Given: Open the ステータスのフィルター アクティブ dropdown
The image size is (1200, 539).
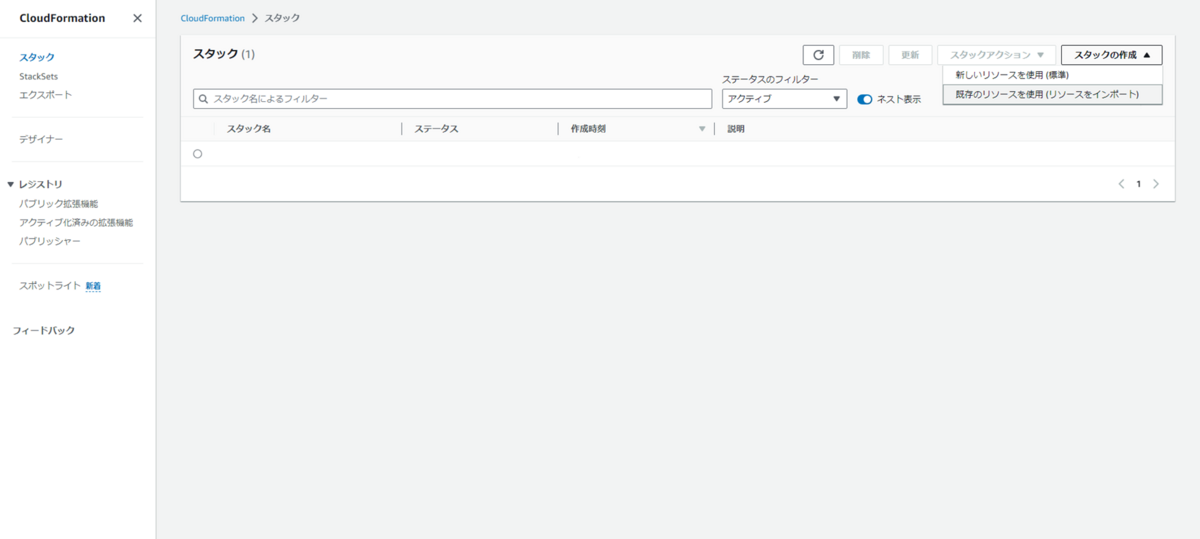Looking at the screenshot, I should (785, 99).
